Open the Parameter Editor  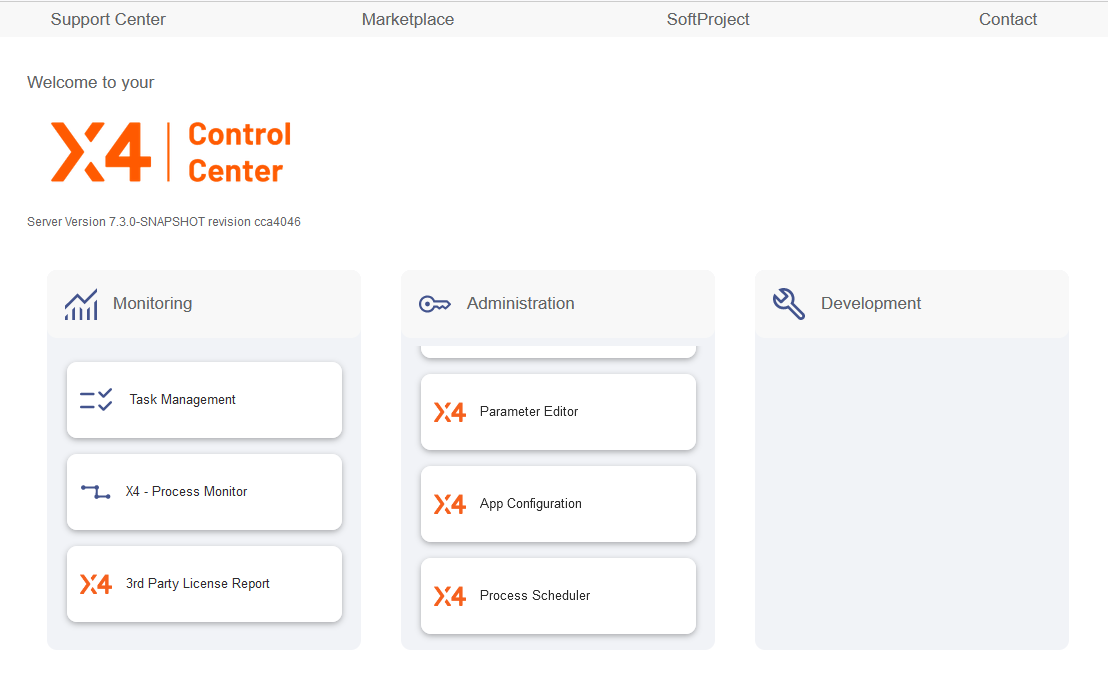point(558,411)
